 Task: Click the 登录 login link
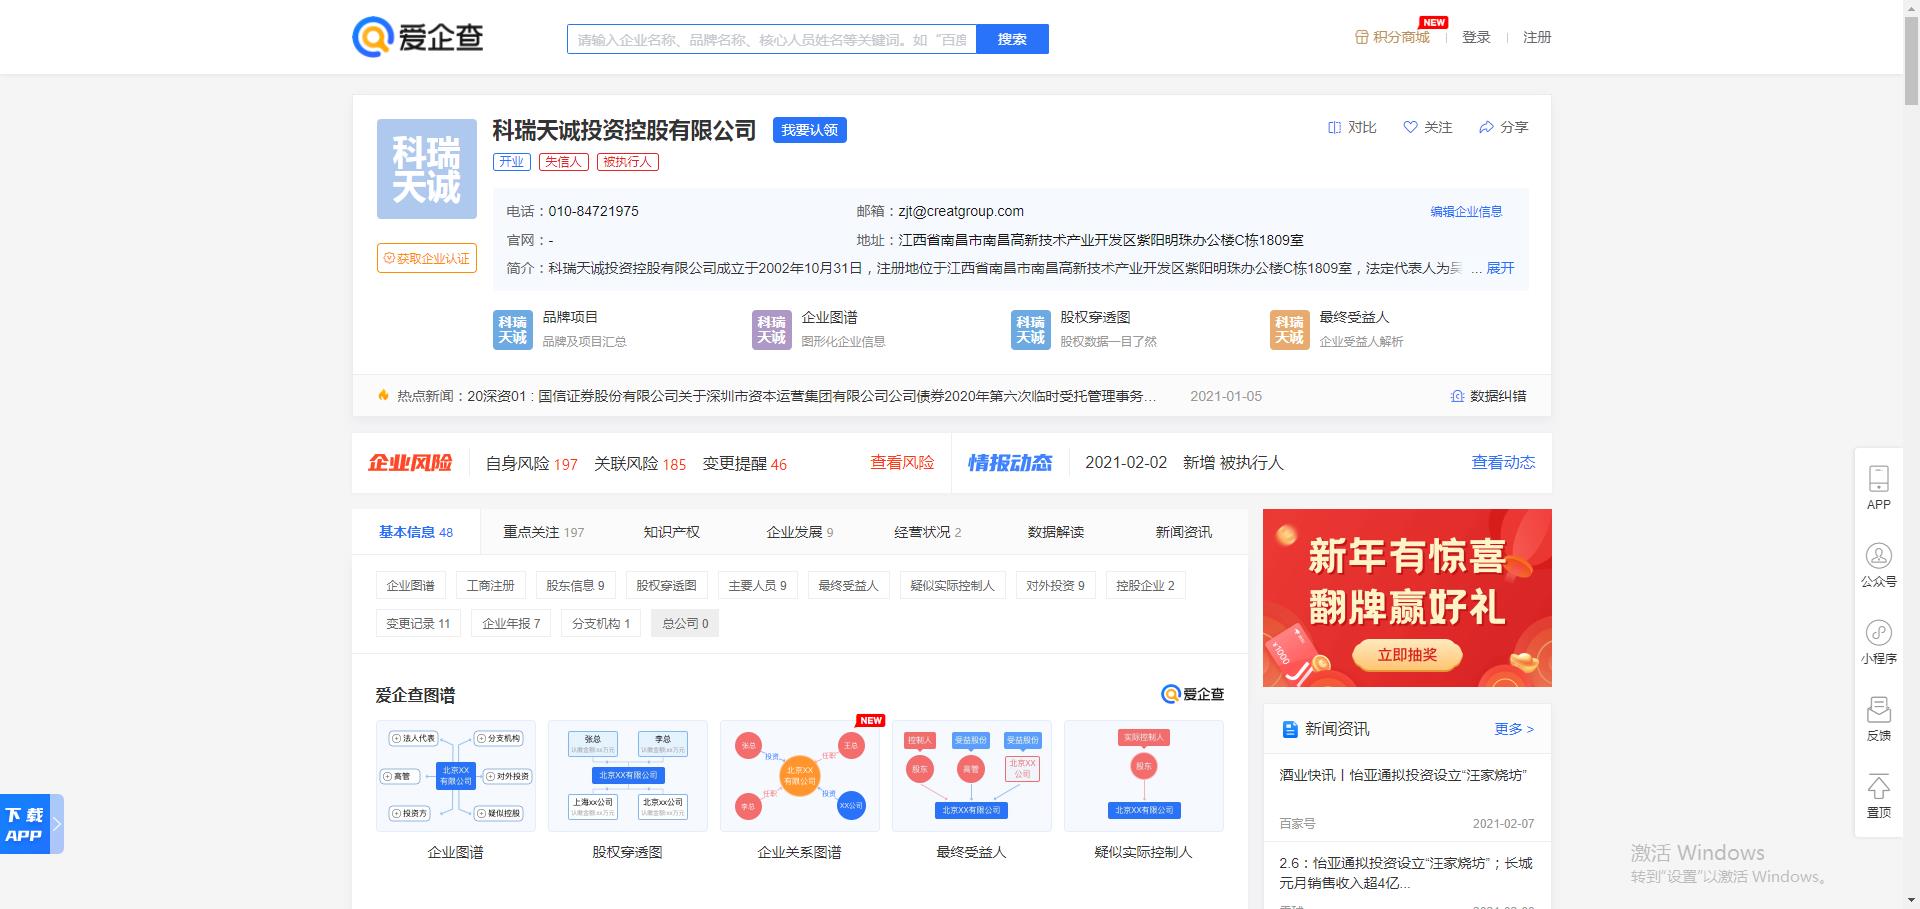point(1476,37)
